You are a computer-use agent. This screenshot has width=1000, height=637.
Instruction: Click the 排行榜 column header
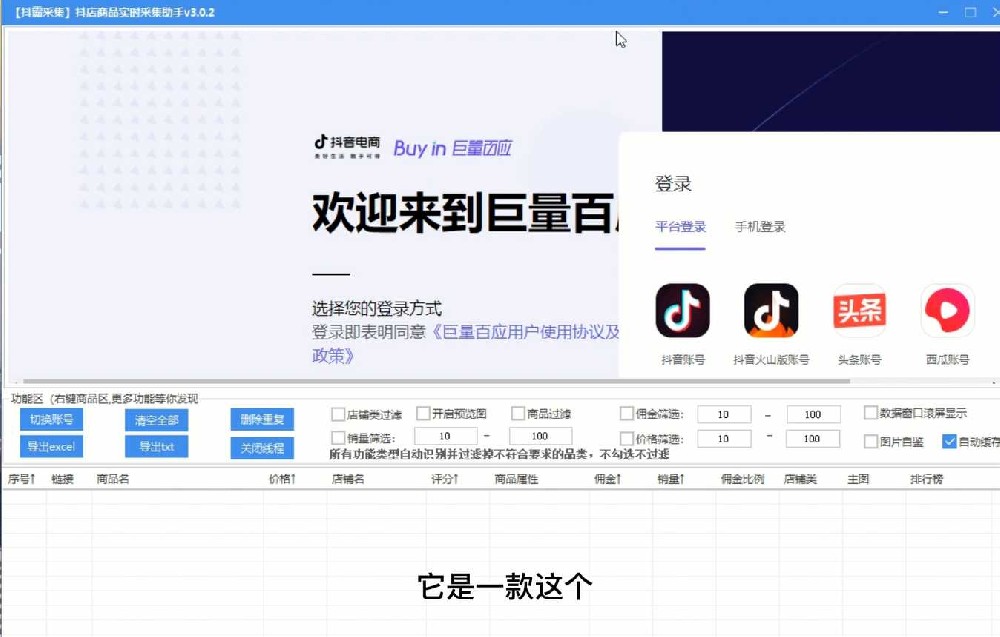[x=927, y=479]
